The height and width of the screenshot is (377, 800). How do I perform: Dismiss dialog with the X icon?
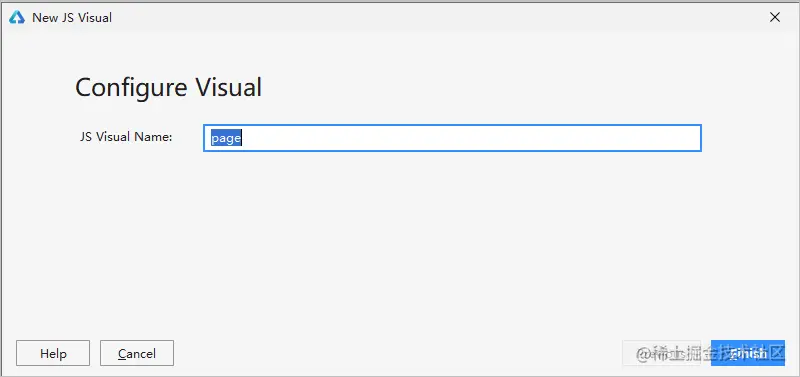(x=774, y=17)
